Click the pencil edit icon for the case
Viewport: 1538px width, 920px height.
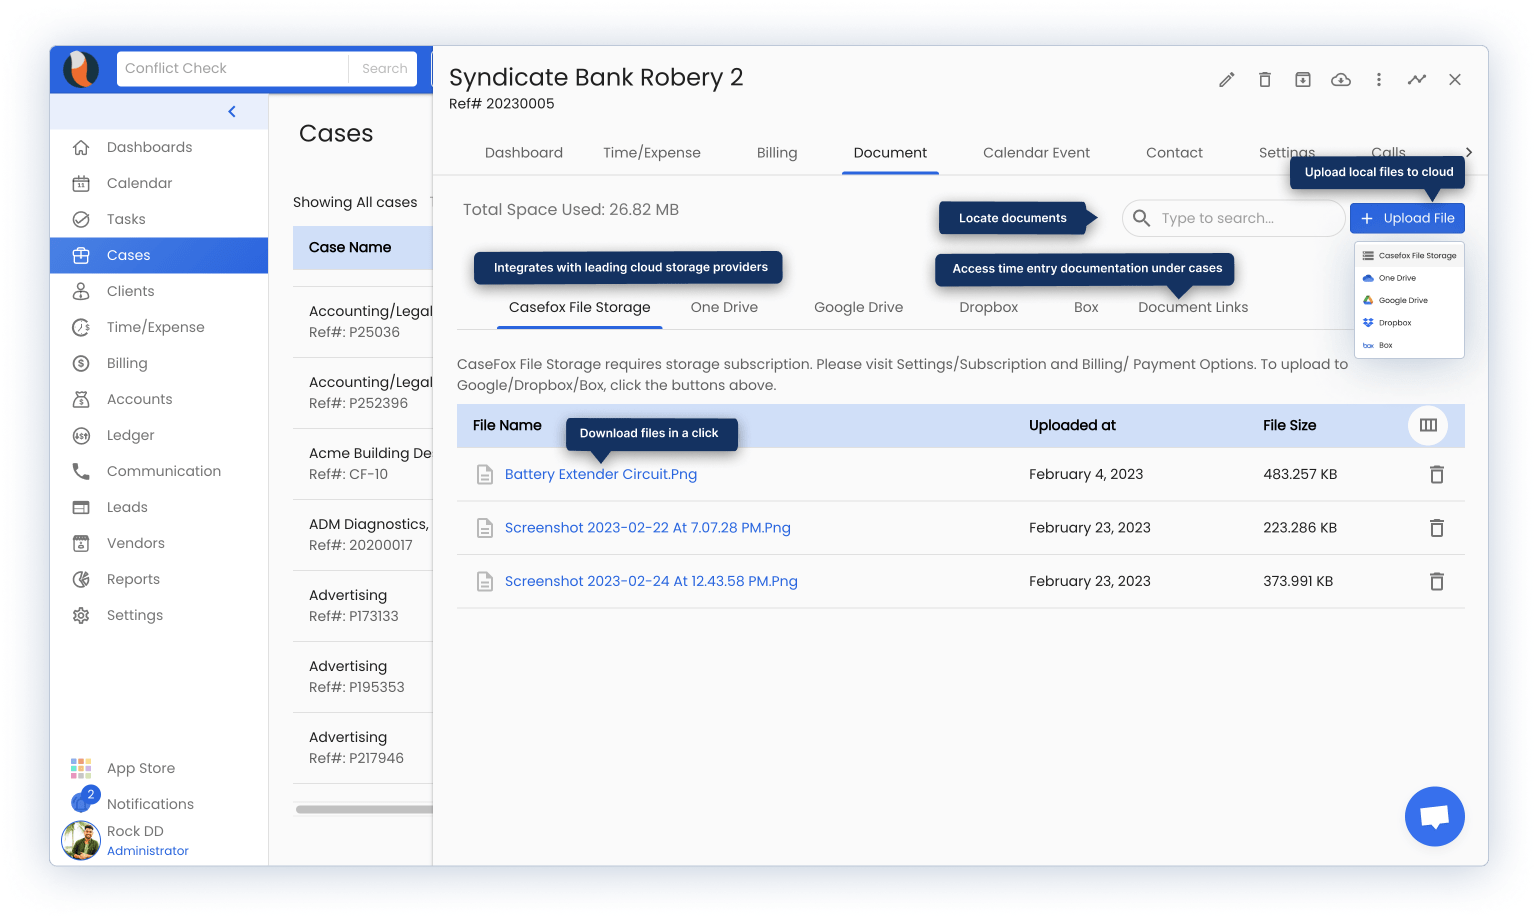coord(1226,80)
